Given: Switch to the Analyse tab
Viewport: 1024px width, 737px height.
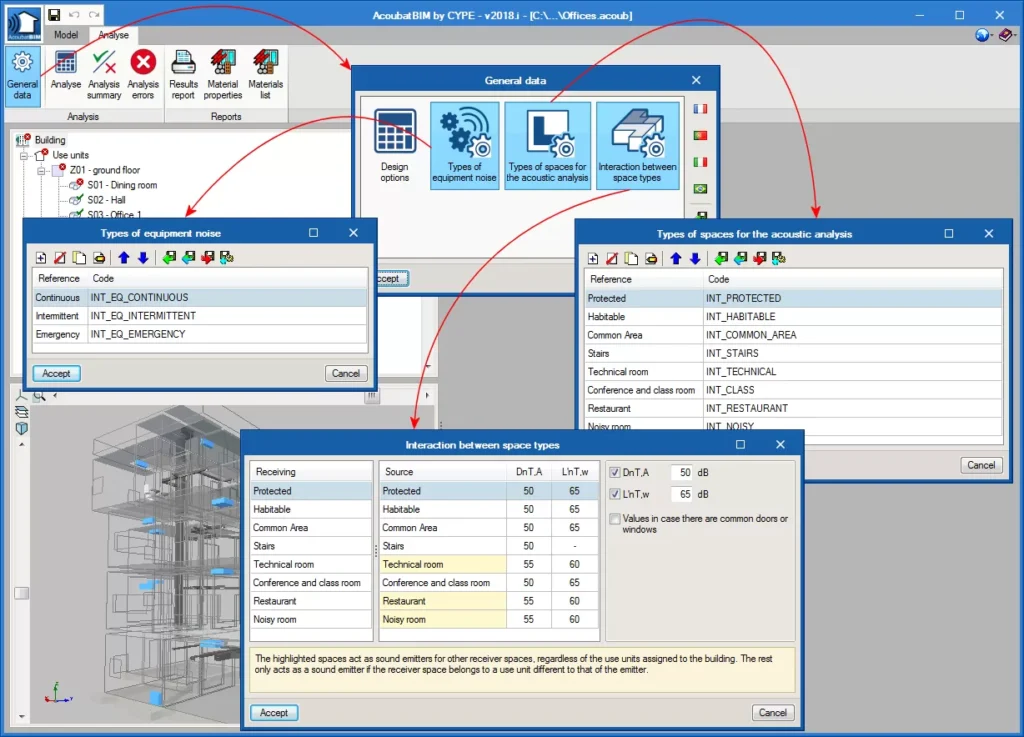Looking at the screenshot, I should click(113, 34).
